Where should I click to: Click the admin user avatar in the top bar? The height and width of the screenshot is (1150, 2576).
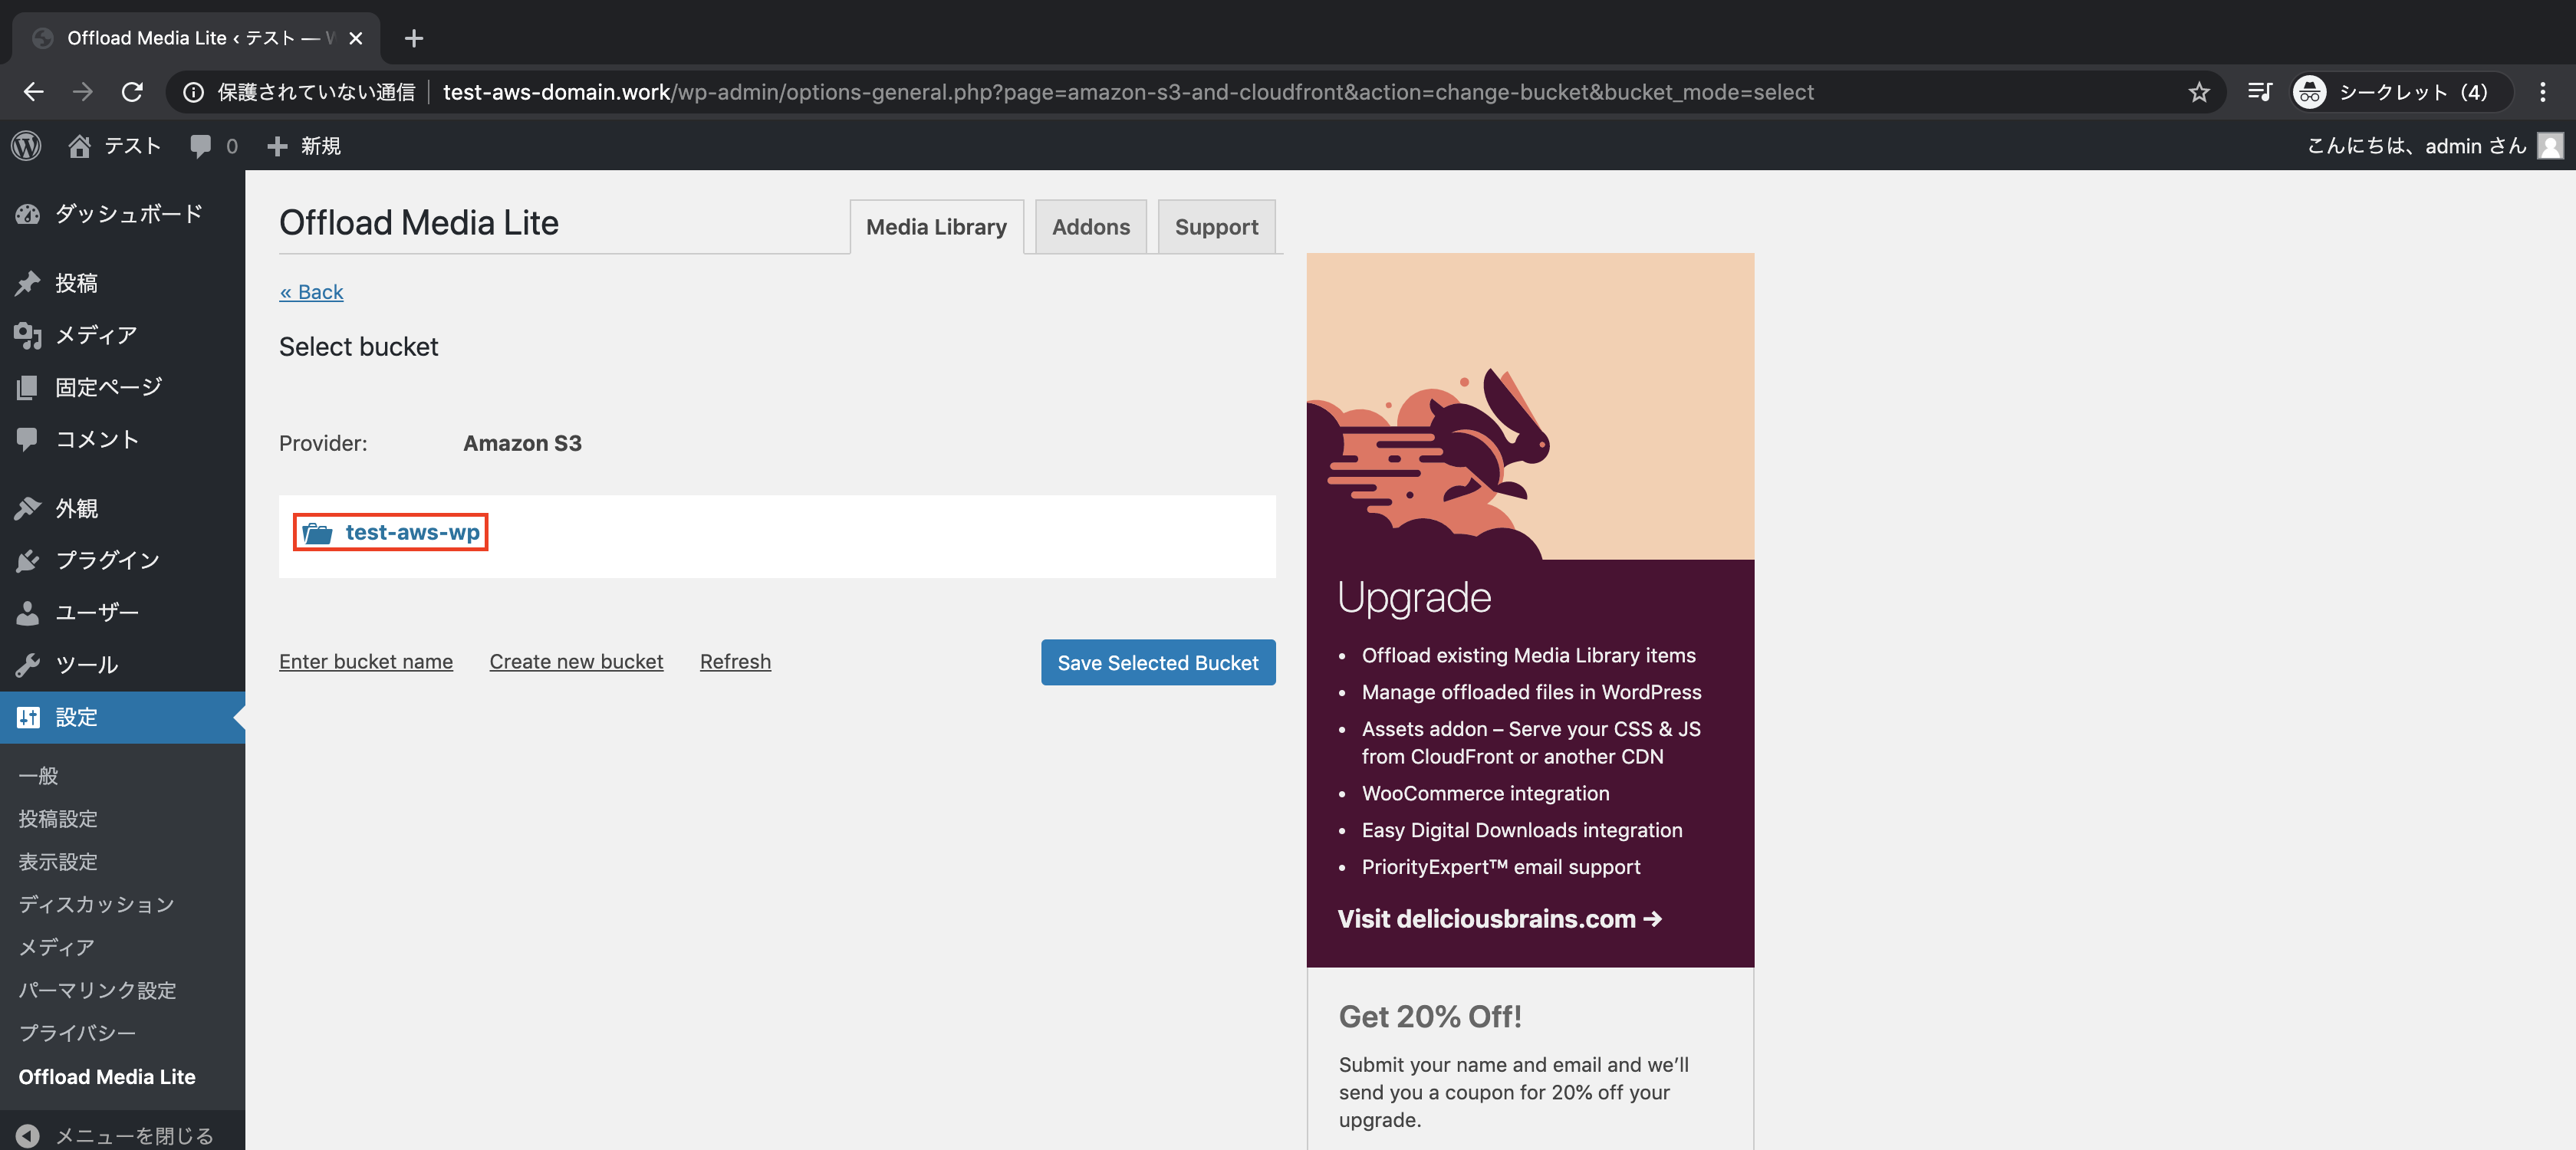click(2551, 146)
